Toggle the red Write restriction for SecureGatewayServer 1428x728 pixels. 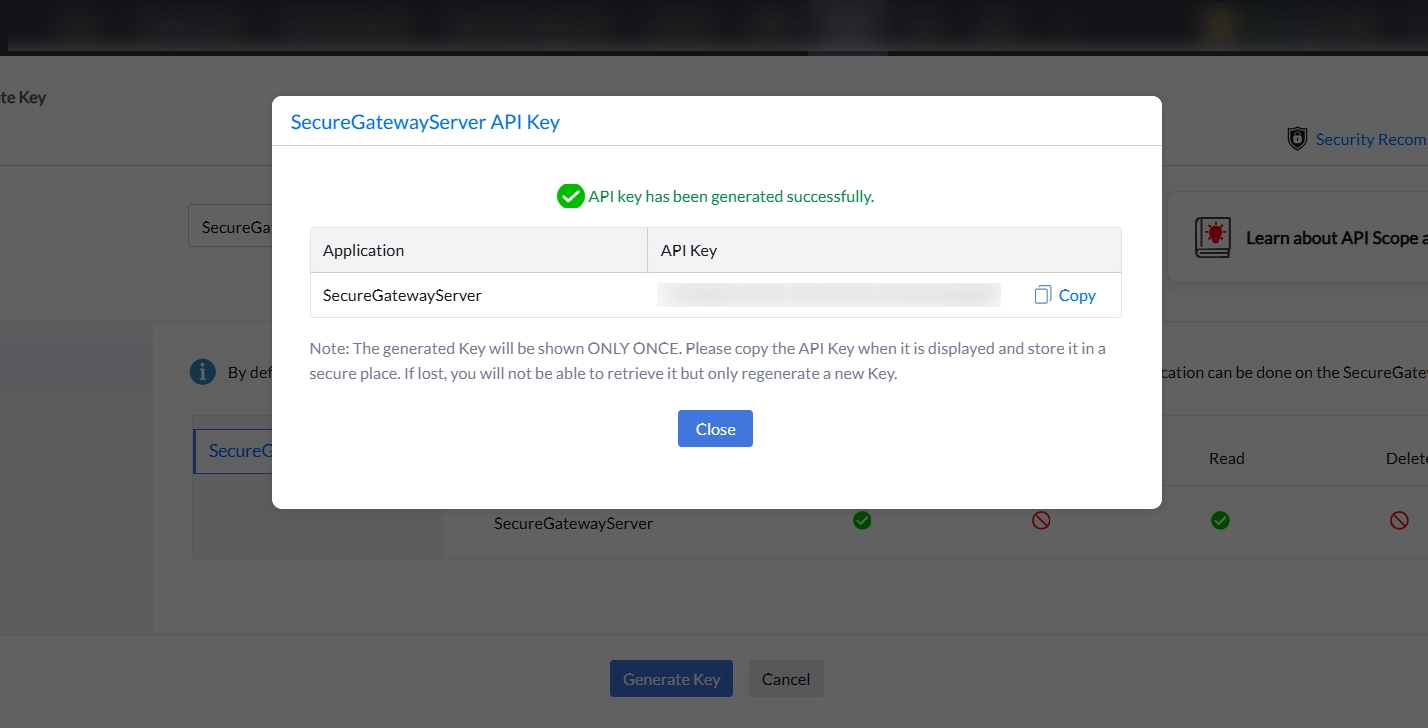(x=1041, y=520)
